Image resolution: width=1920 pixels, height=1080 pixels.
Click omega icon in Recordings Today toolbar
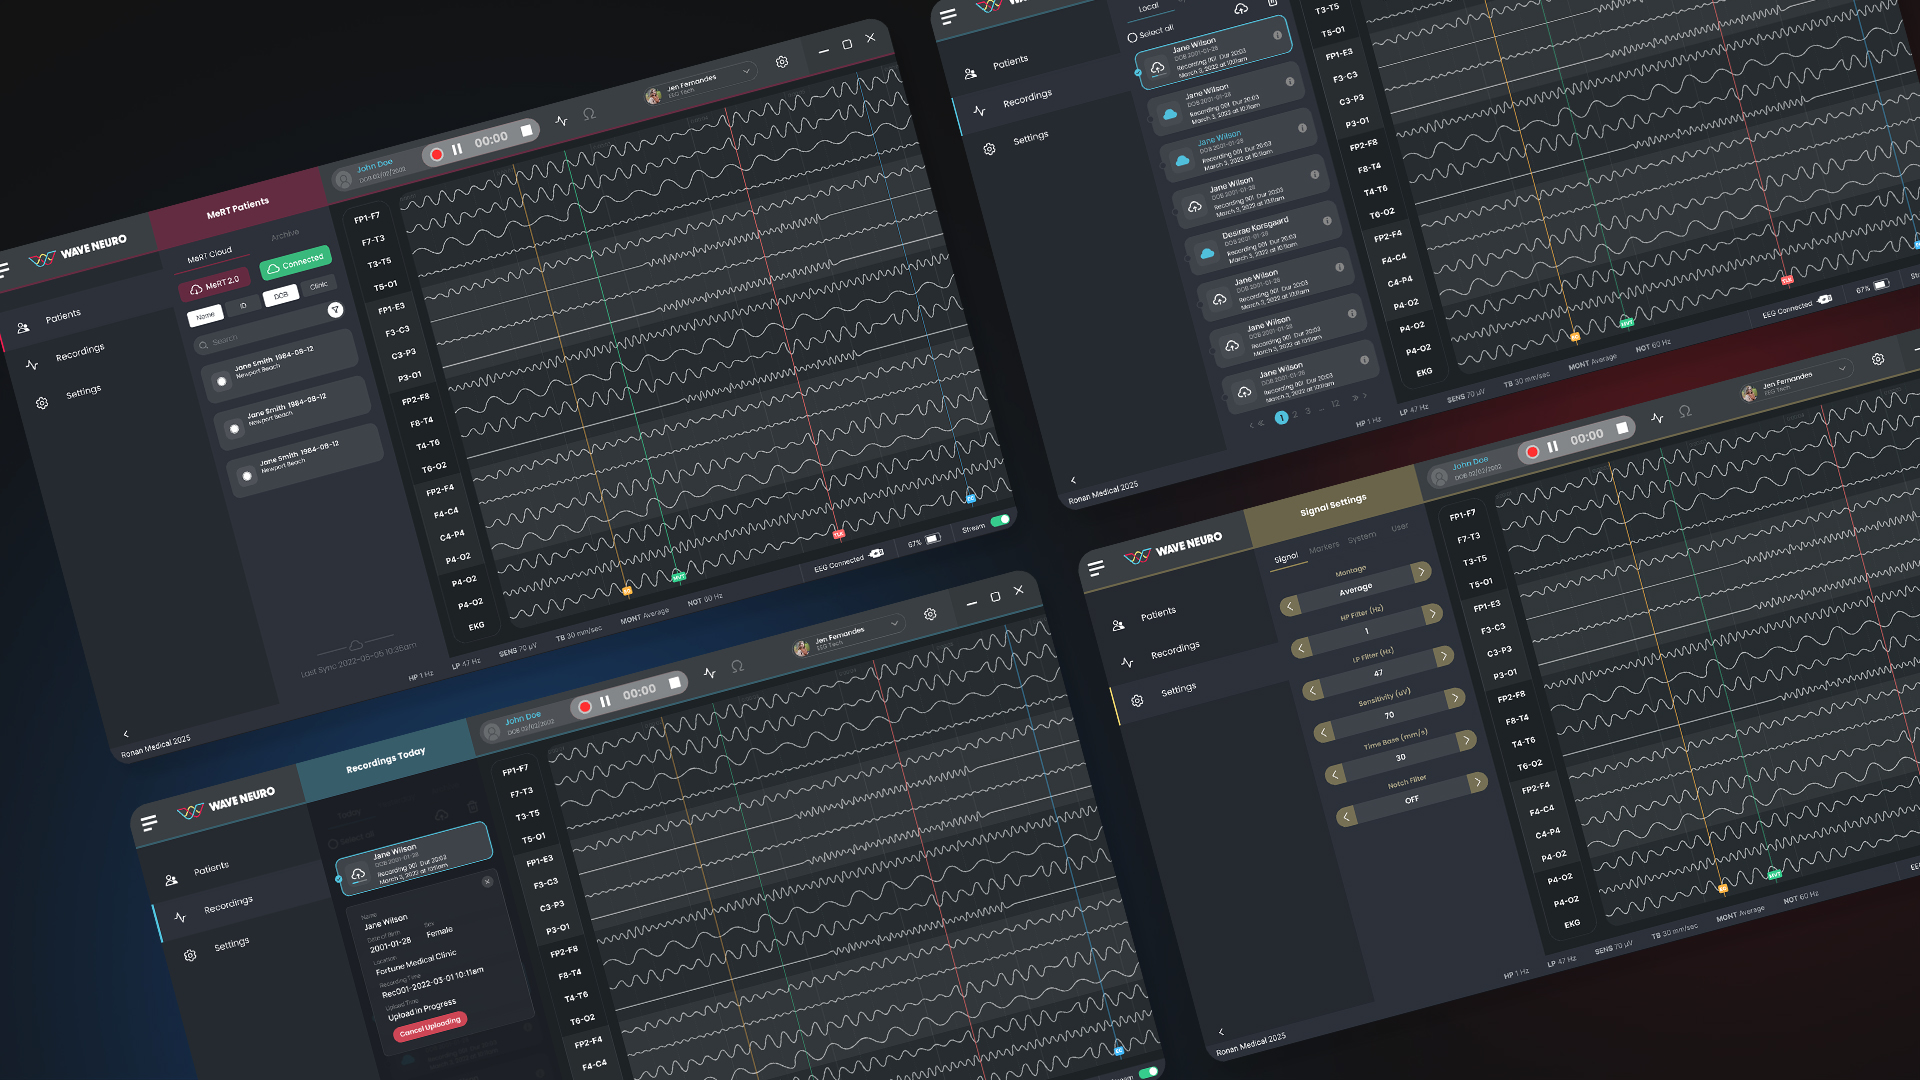pyautogui.click(x=738, y=666)
